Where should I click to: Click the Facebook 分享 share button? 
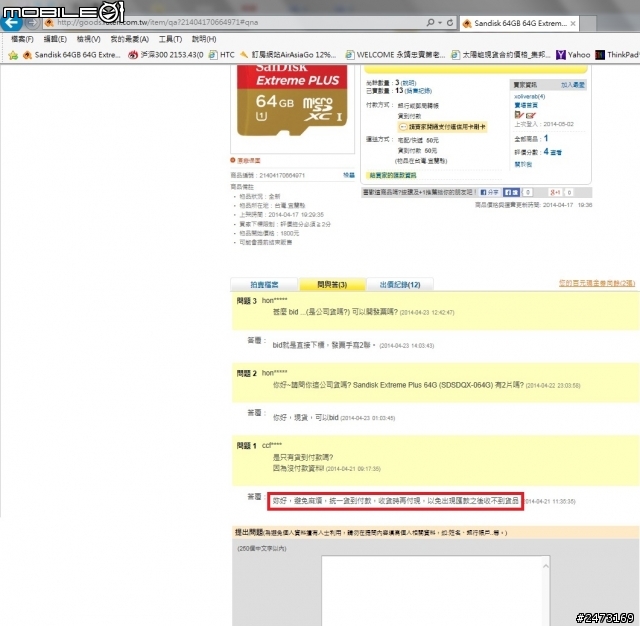tap(489, 192)
